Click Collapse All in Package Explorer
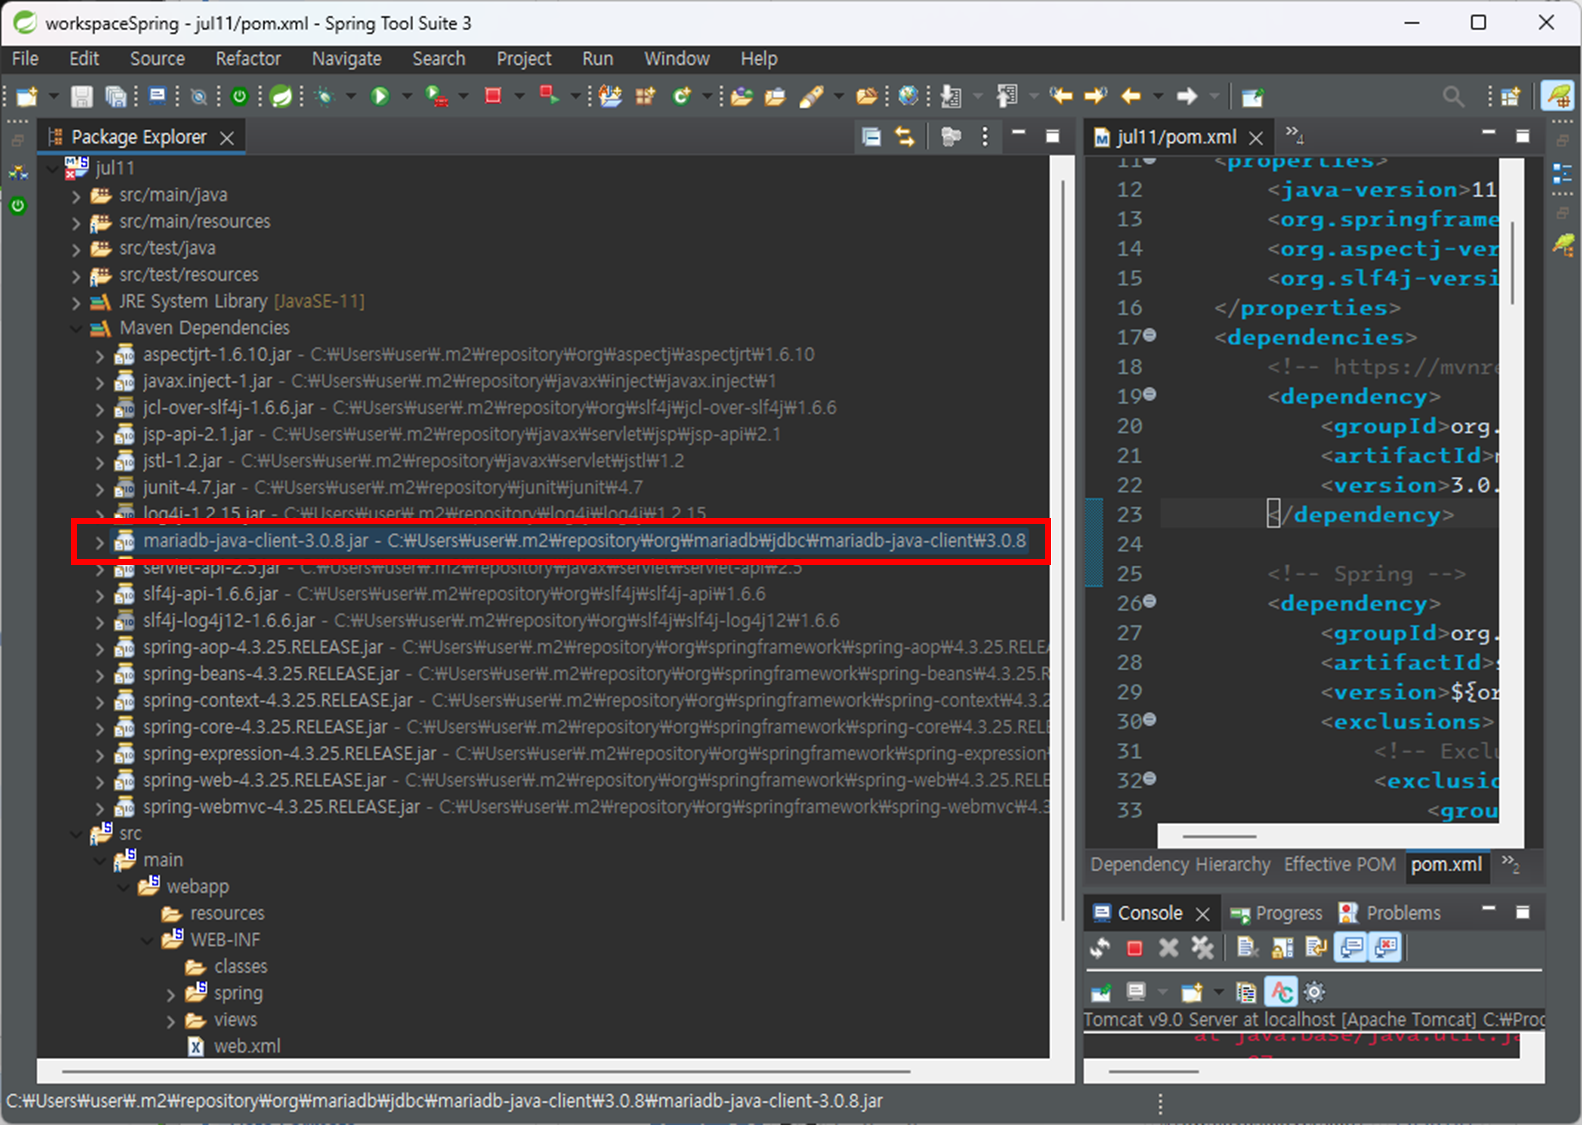Screen dimensions: 1582x1125 click(872, 137)
